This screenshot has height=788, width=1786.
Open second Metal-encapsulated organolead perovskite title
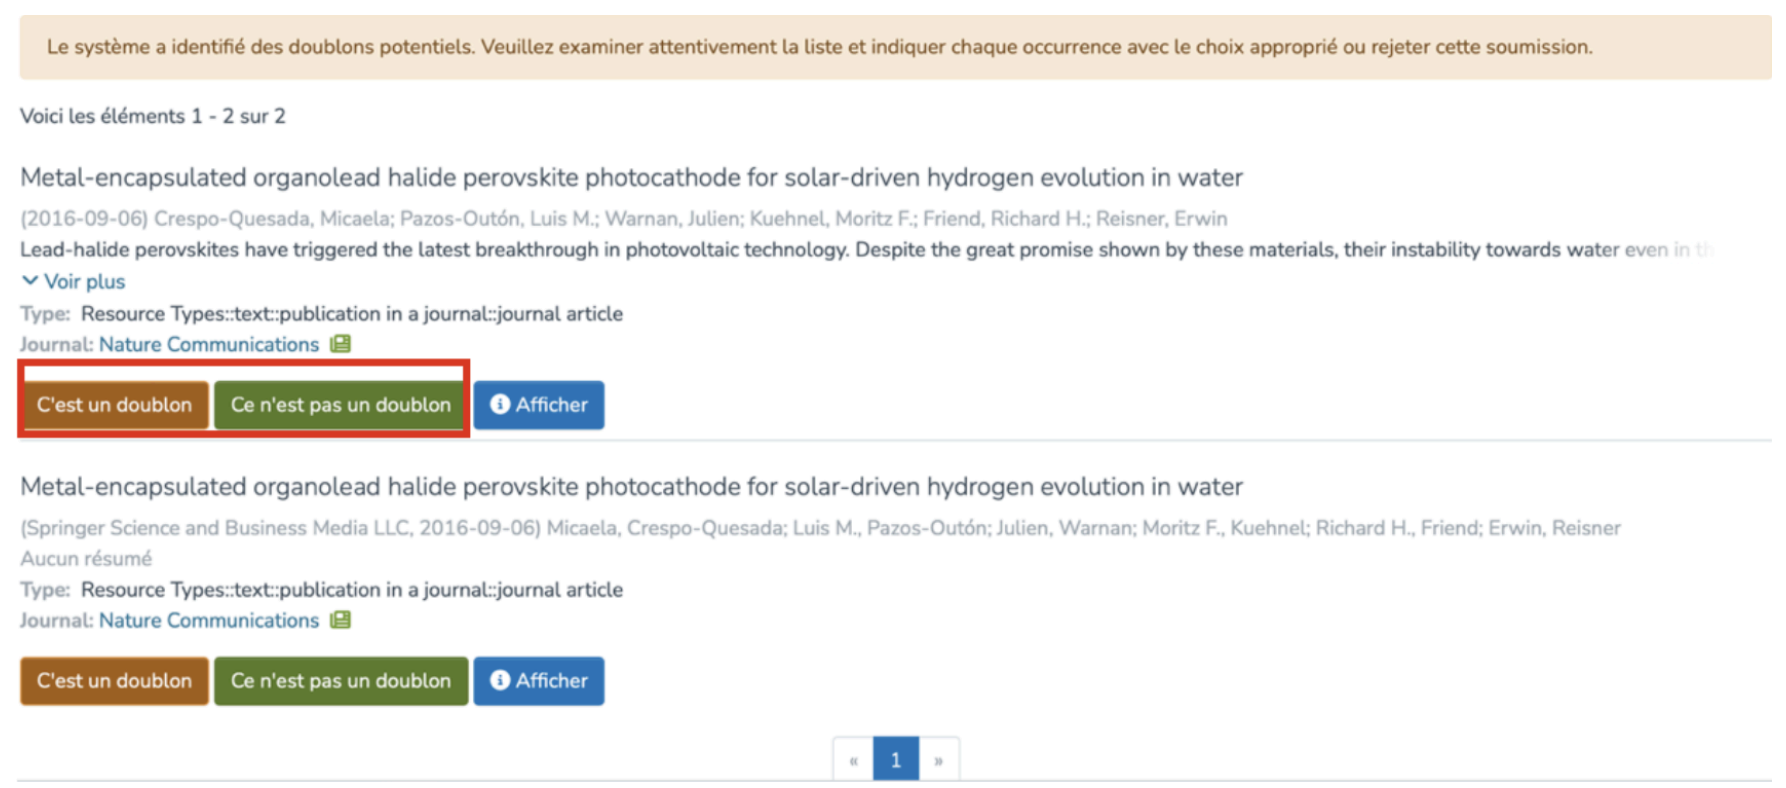pos(630,487)
